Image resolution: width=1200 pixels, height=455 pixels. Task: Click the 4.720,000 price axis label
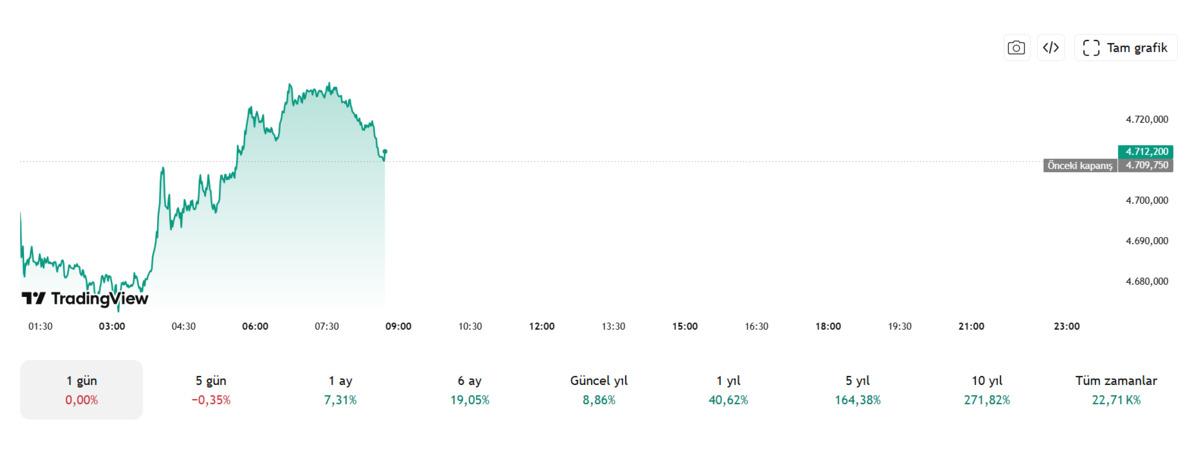pyautogui.click(x=1146, y=119)
